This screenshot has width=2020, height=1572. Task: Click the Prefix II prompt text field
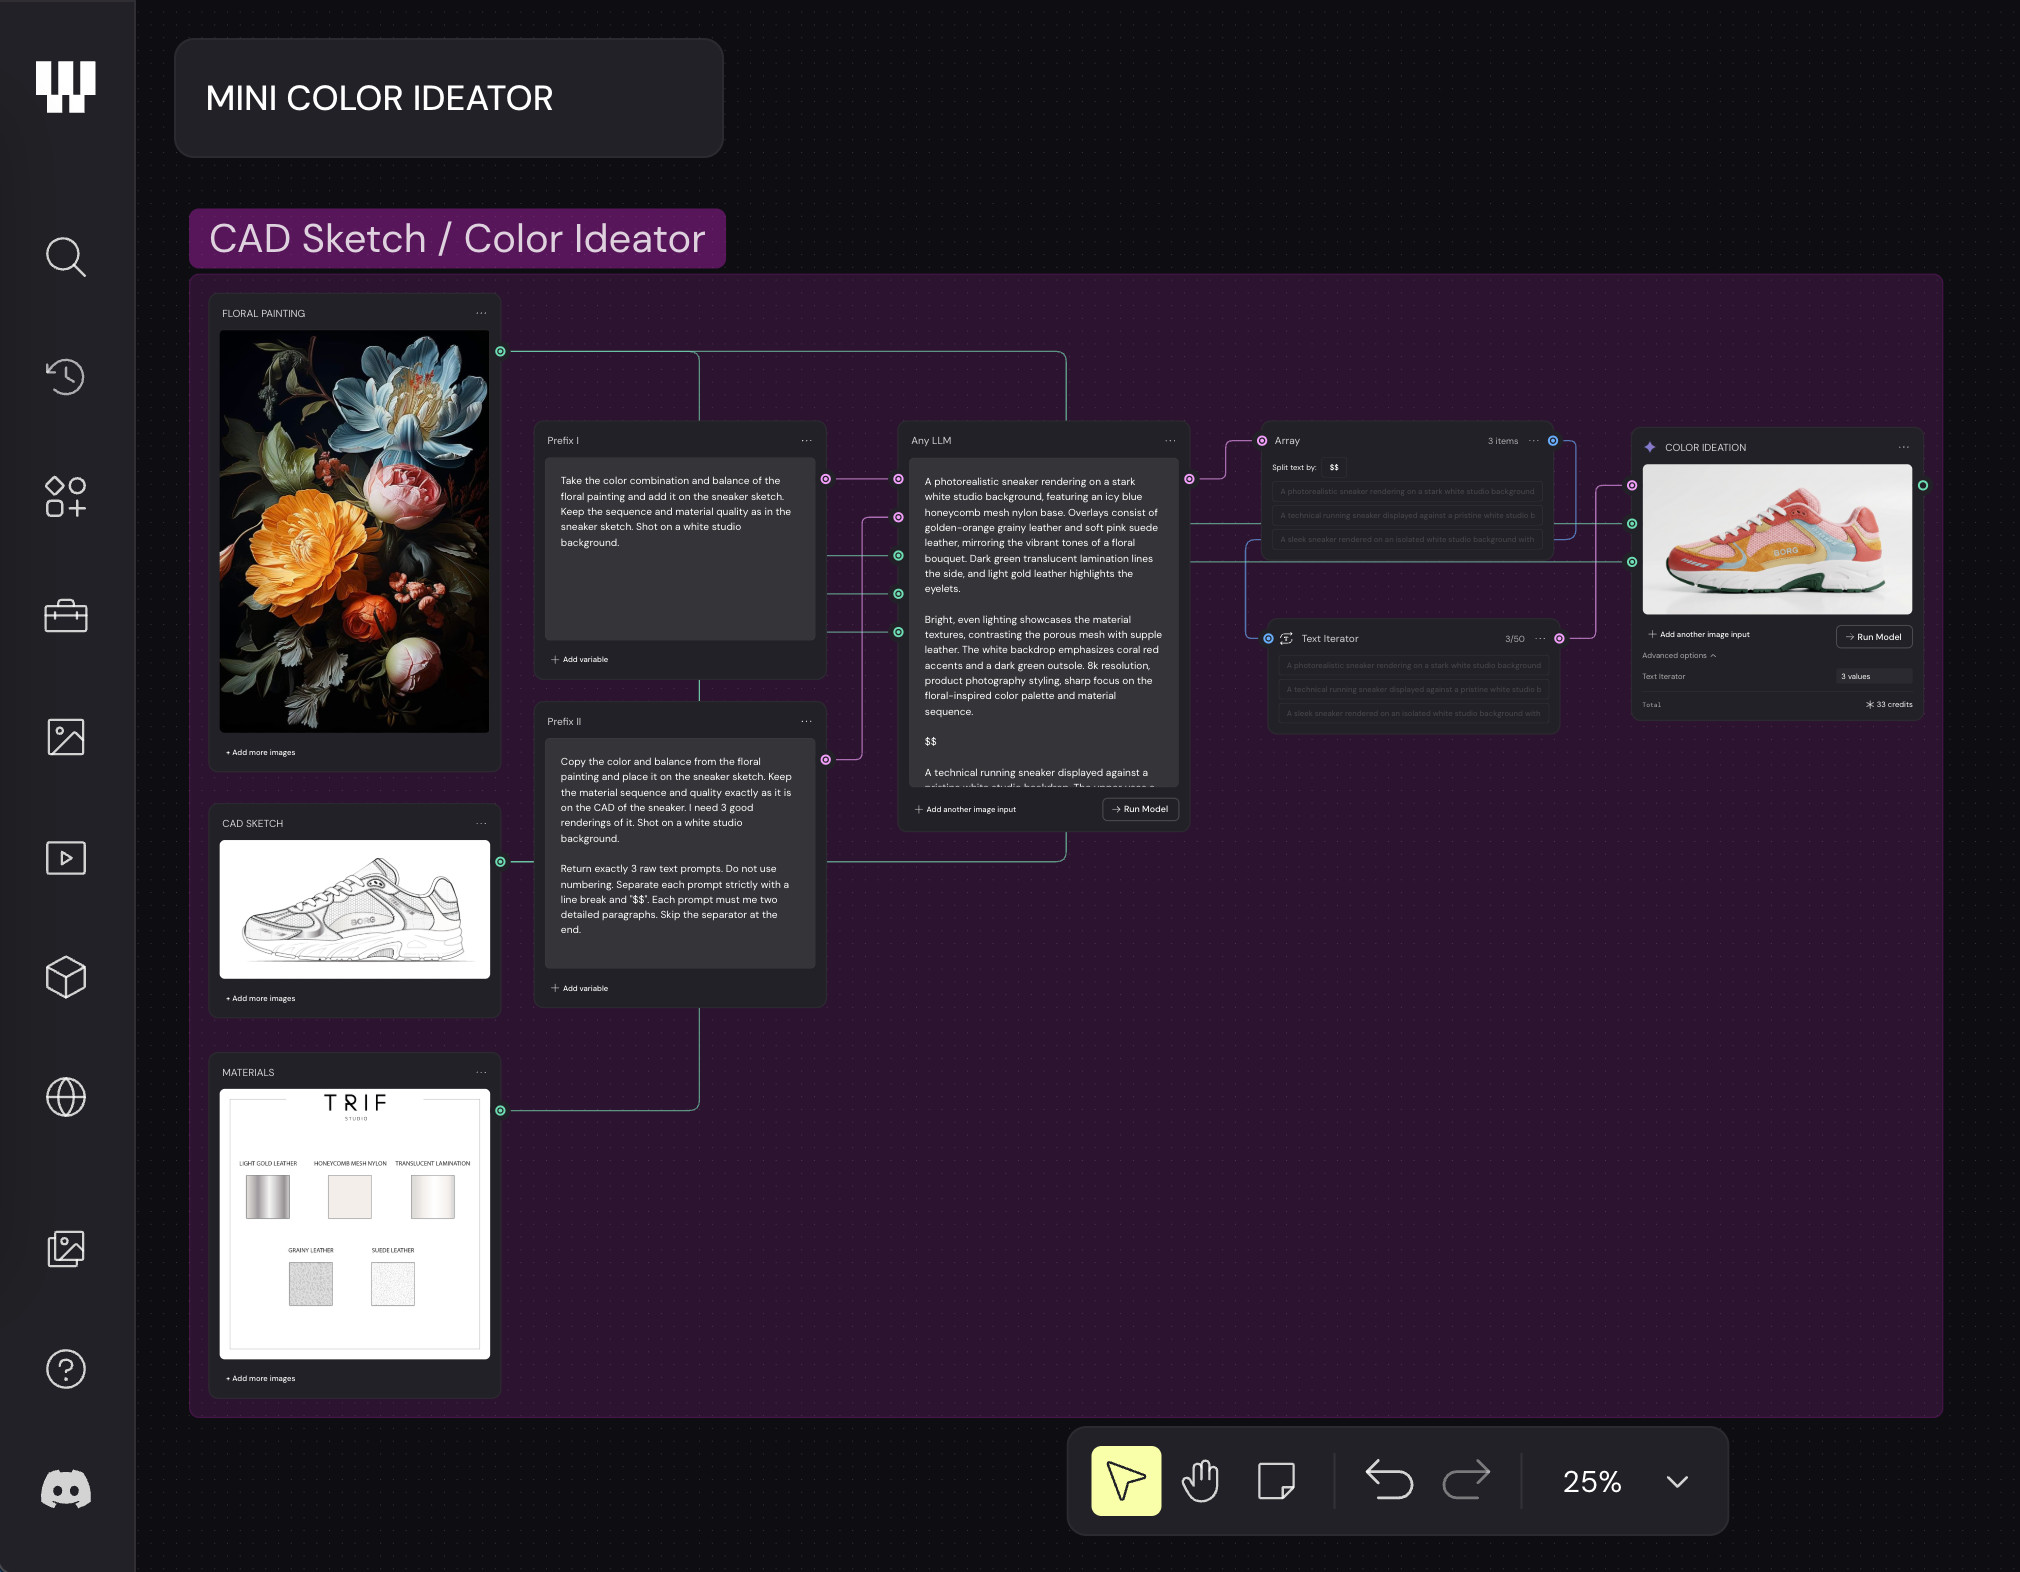(680, 853)
